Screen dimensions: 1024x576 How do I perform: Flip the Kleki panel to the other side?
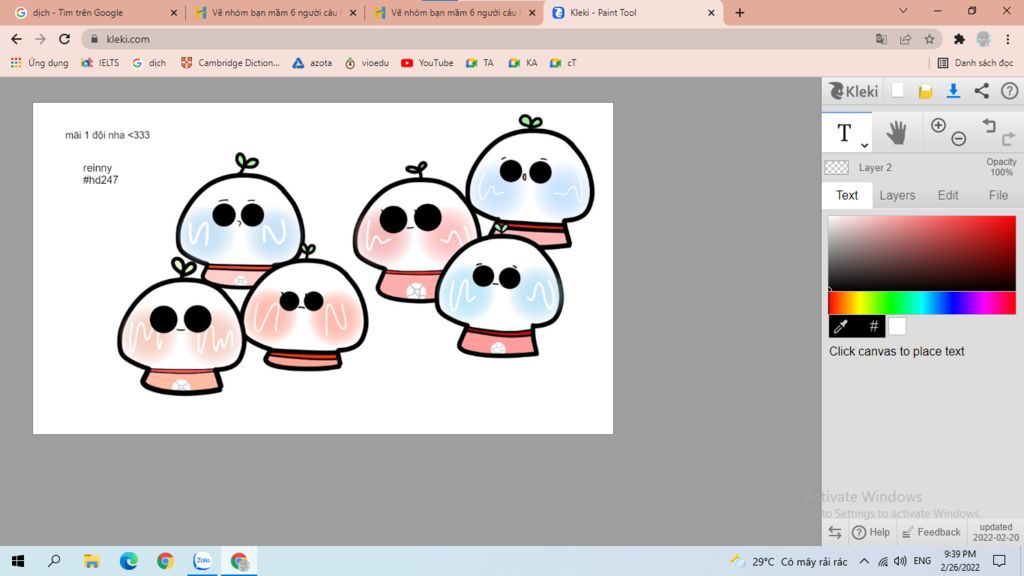click(x=835, y=532)
